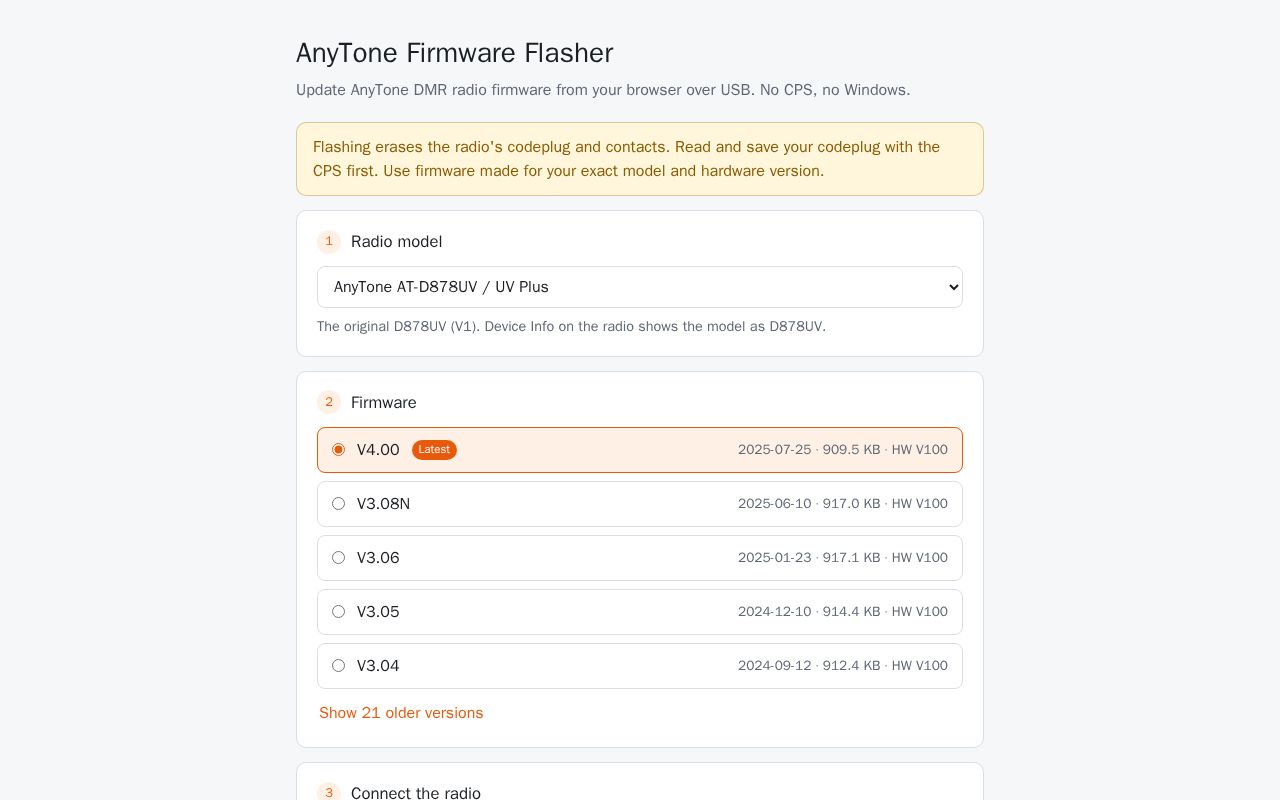The width and height of the screenshot is (1280, 800).
Task: Select the V4.00 firmware radio button
Action: (x=338, y=450)
